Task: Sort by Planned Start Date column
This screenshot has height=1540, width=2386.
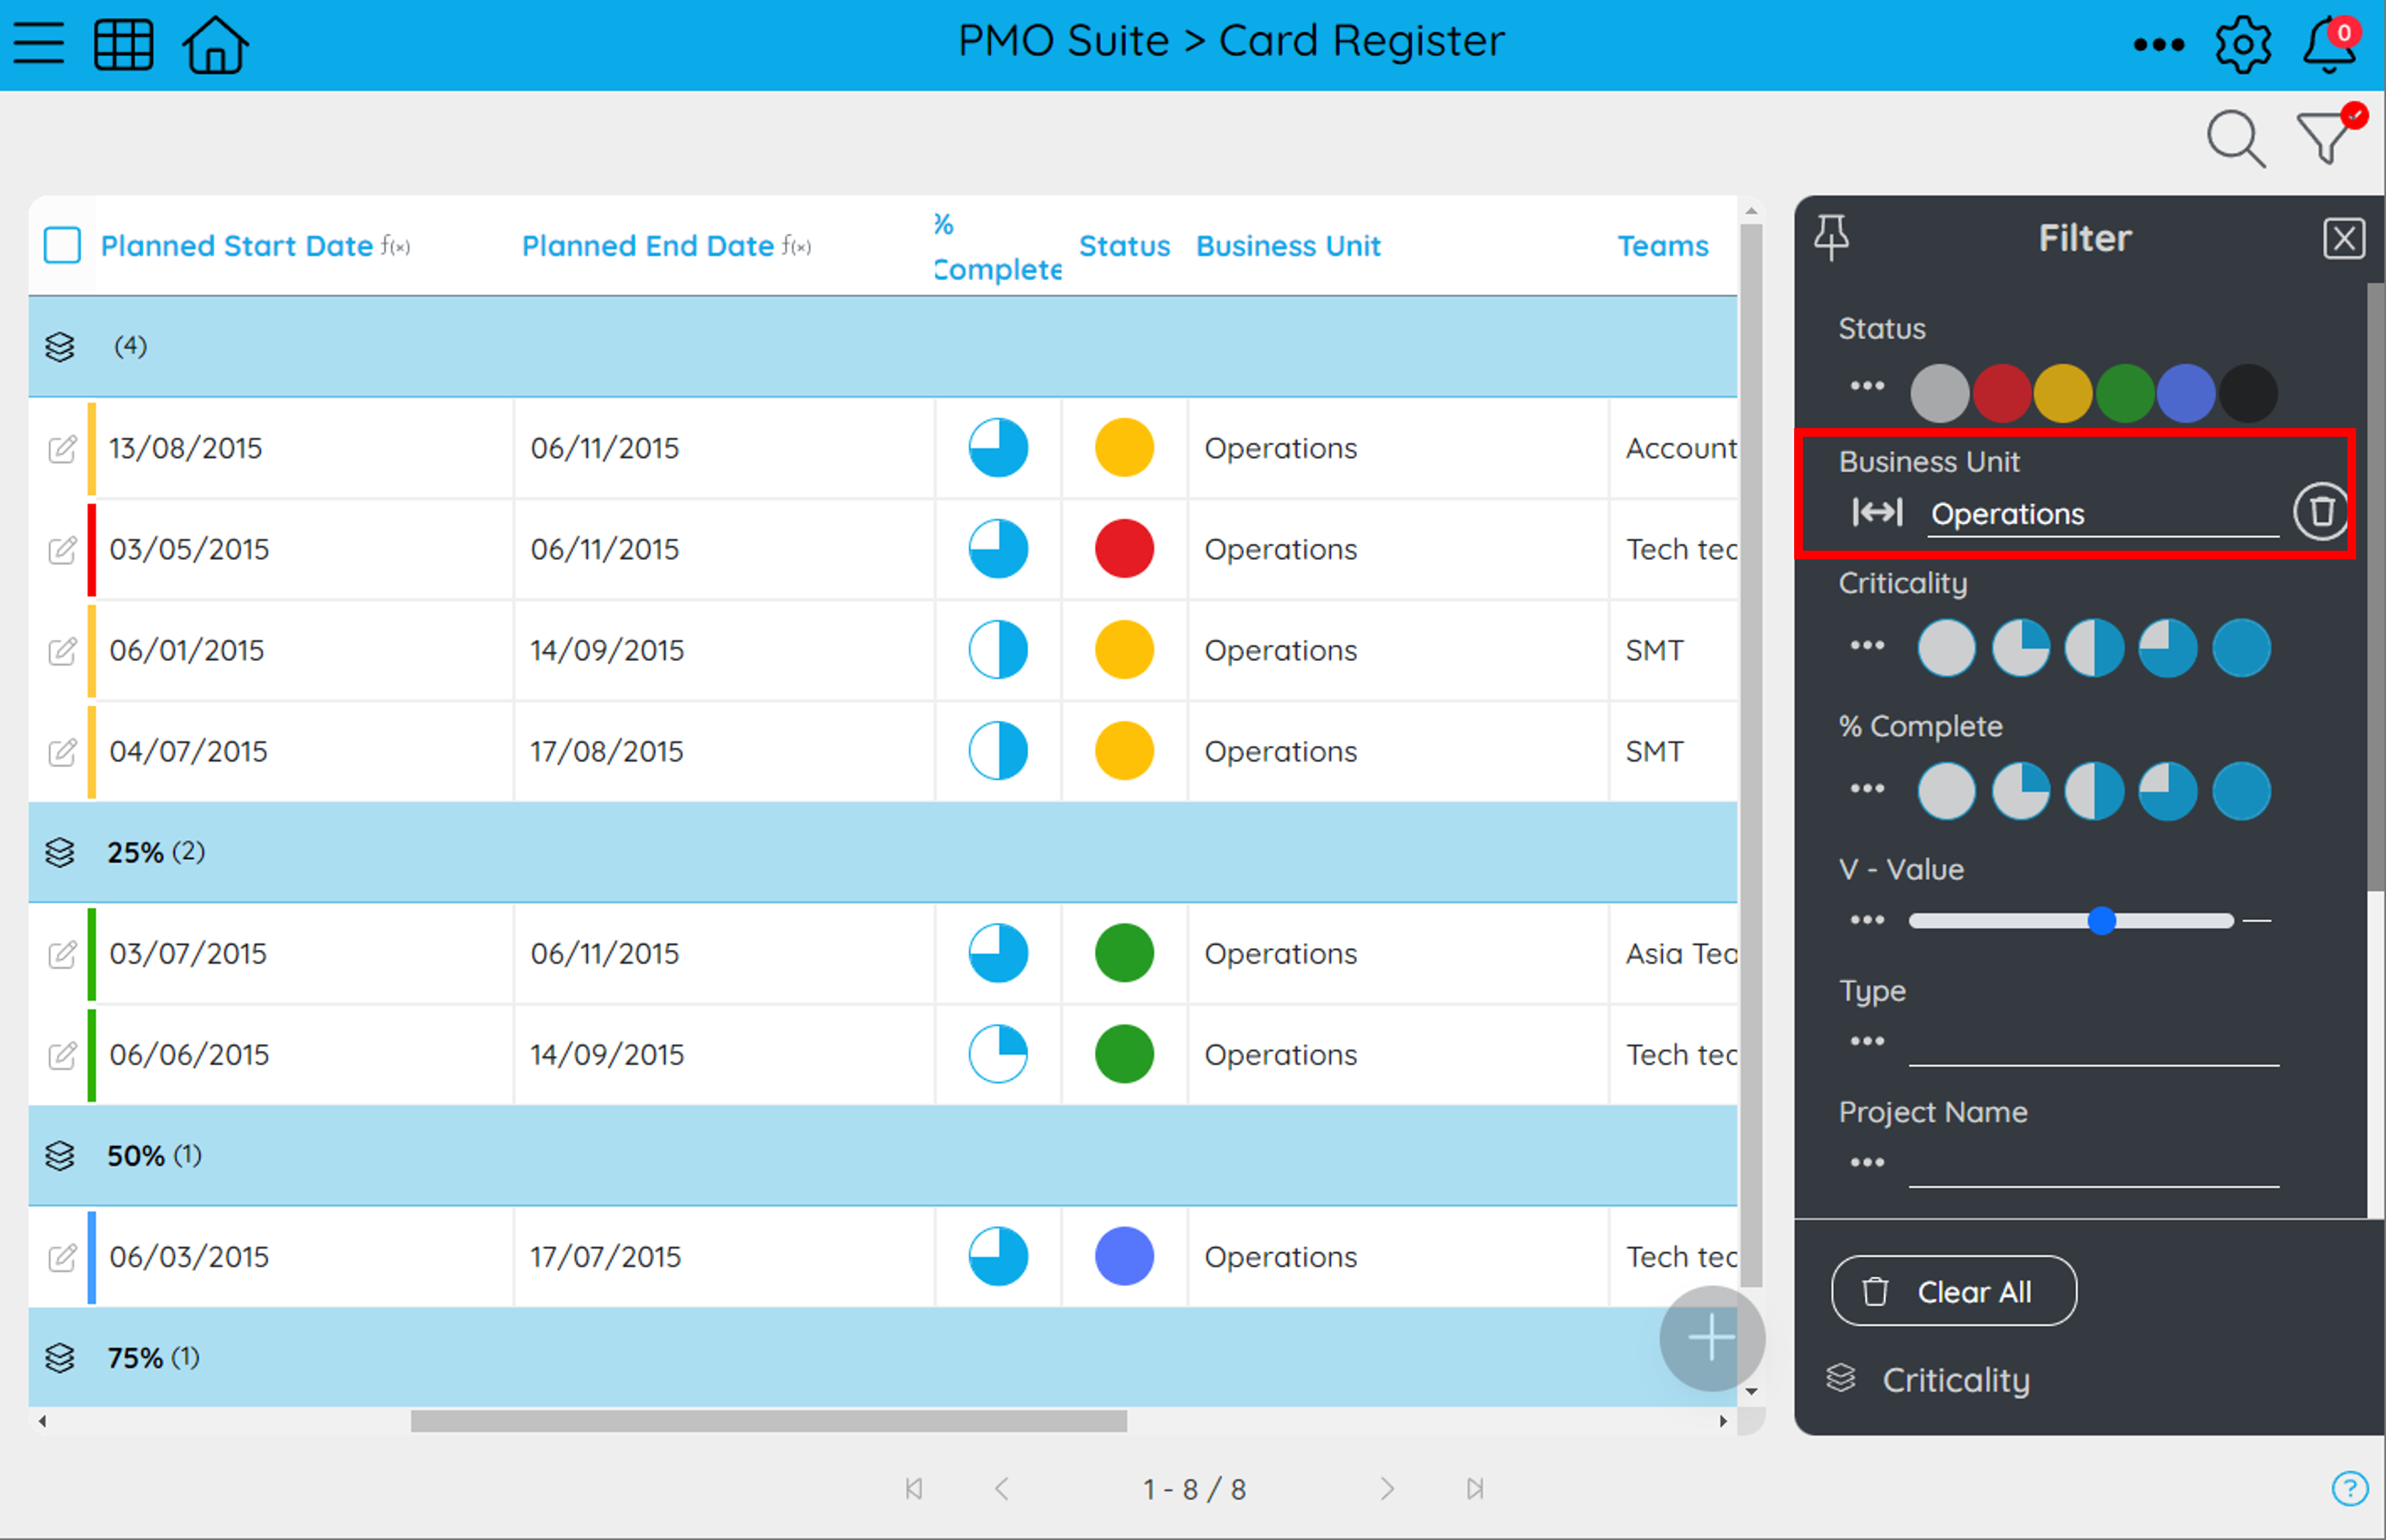Action: (237, 246)
